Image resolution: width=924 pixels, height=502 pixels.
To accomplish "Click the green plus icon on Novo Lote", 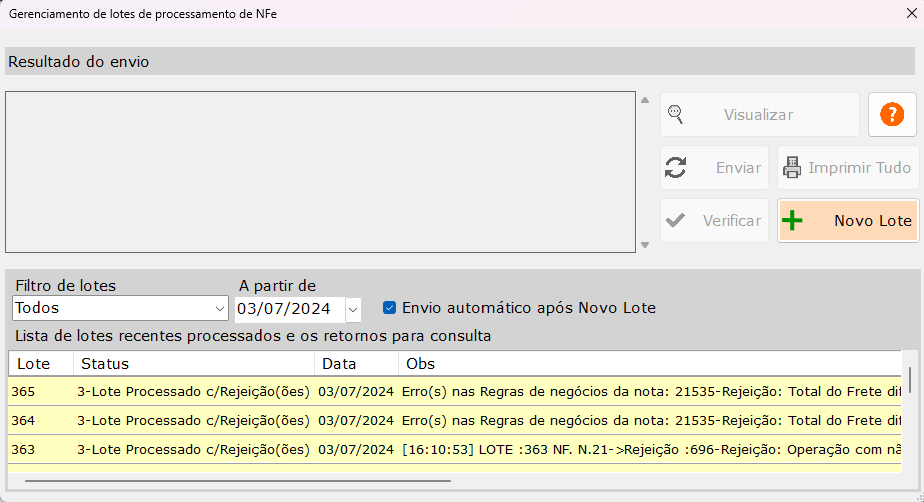I will 792,221.
